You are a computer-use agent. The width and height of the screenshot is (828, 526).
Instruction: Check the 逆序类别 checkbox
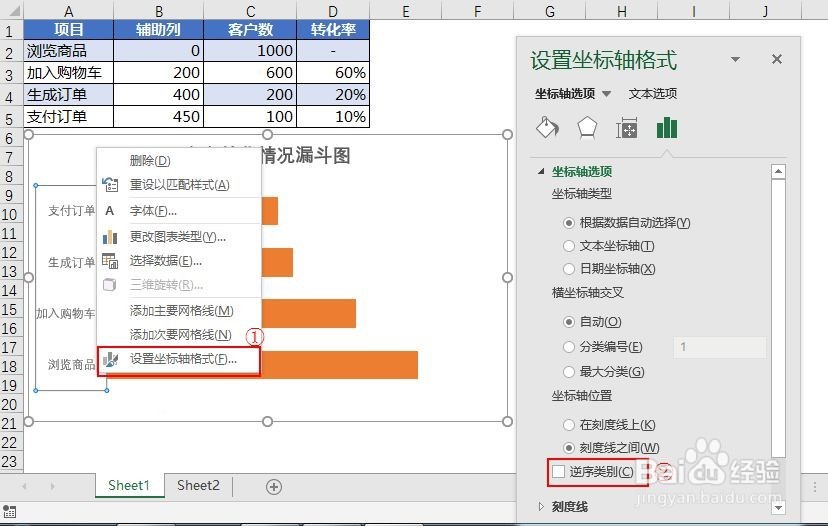pos(558,471)
